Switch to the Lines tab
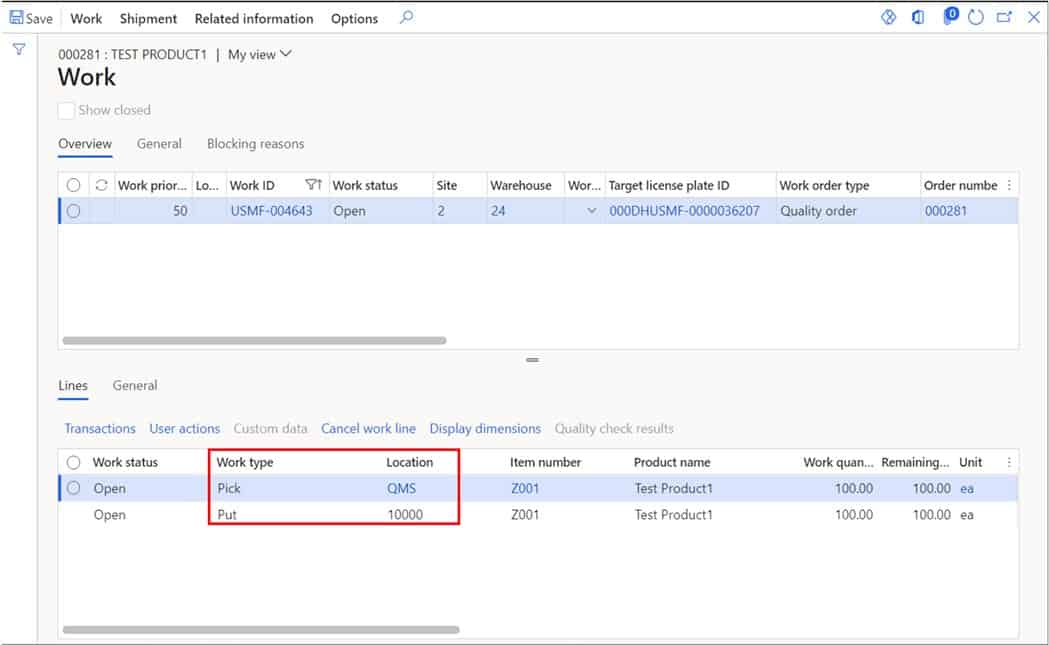The height and width of the screenshot is (645, 1049). [x=73, y=386]
